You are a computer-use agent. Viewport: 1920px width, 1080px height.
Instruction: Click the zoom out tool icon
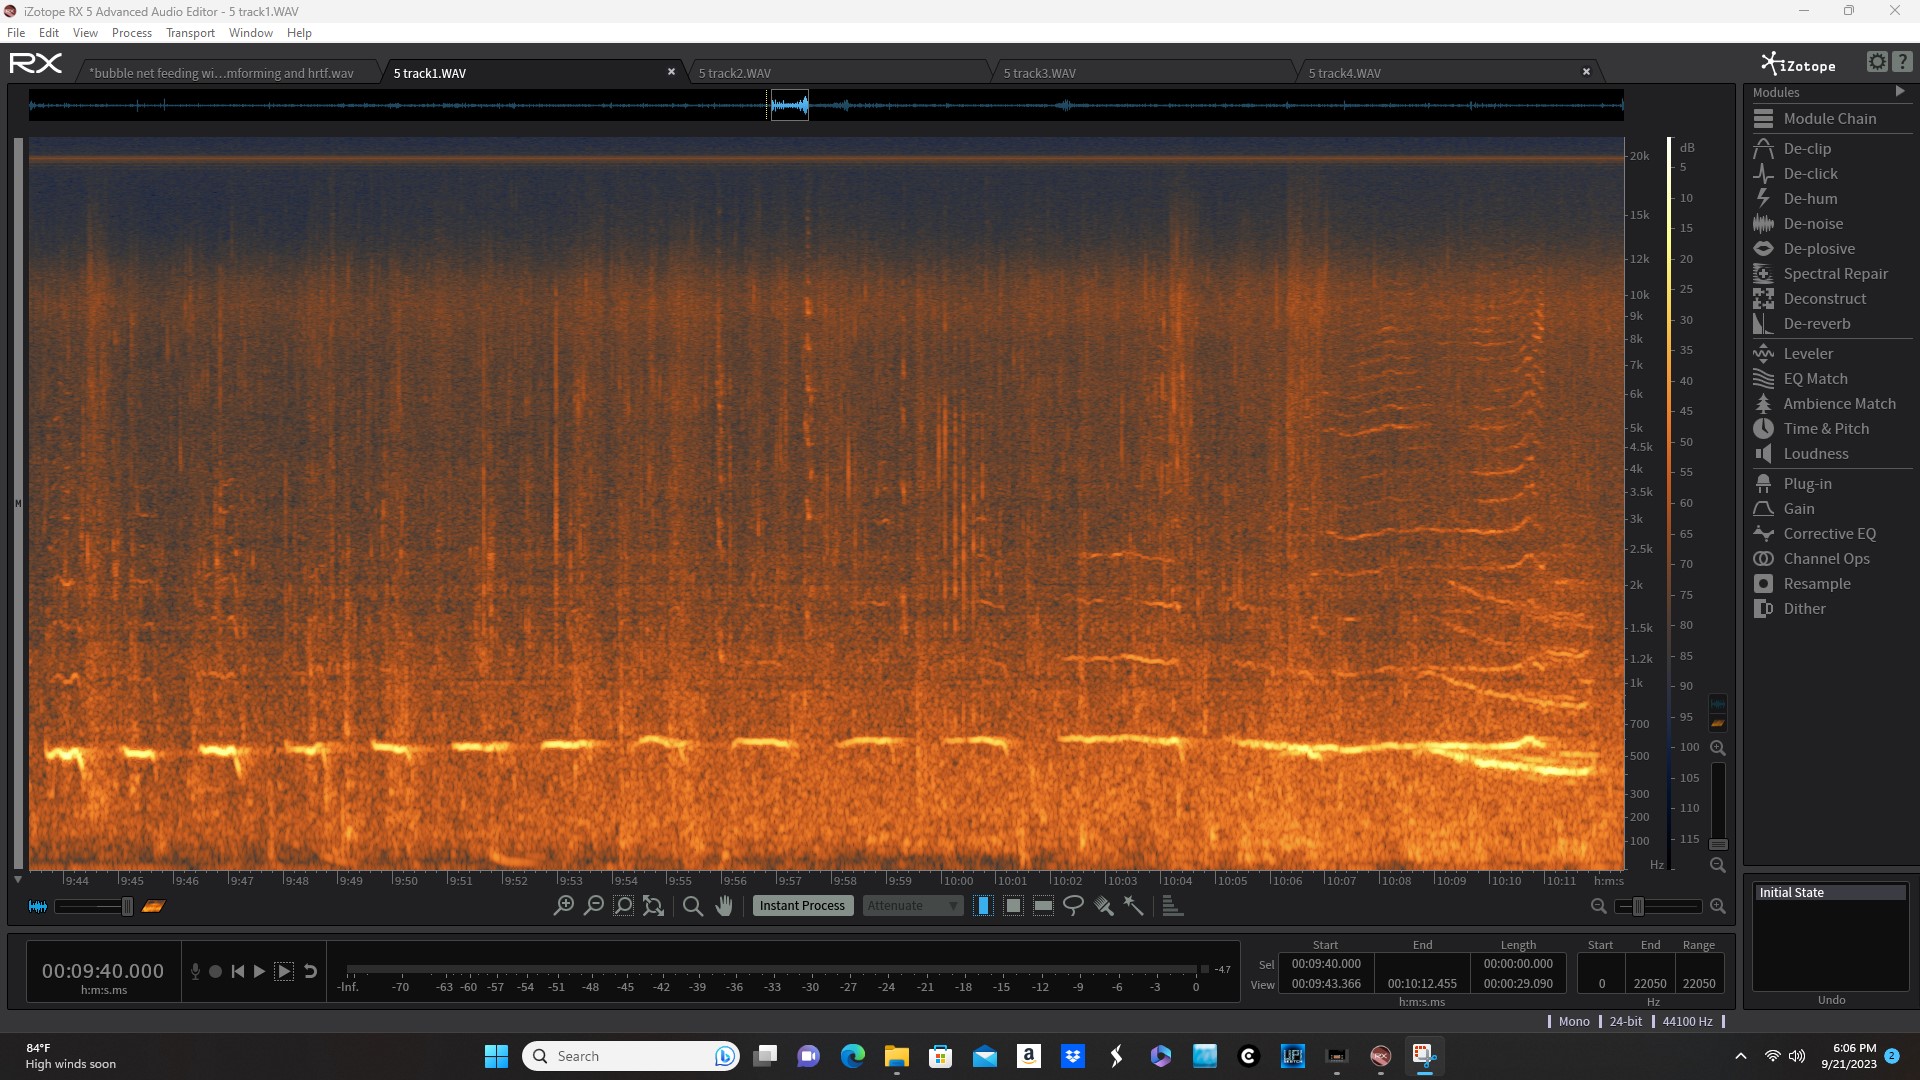tap(594, 906)
